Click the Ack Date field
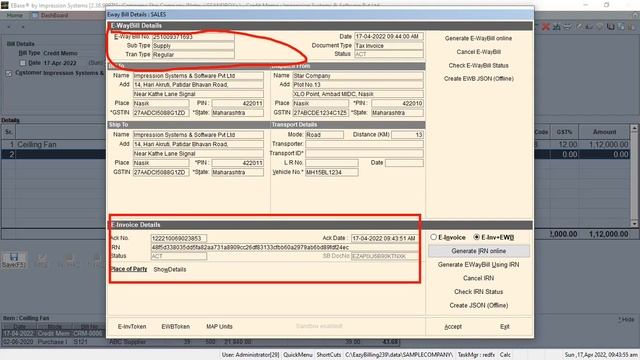 click(x=384, y=238)
